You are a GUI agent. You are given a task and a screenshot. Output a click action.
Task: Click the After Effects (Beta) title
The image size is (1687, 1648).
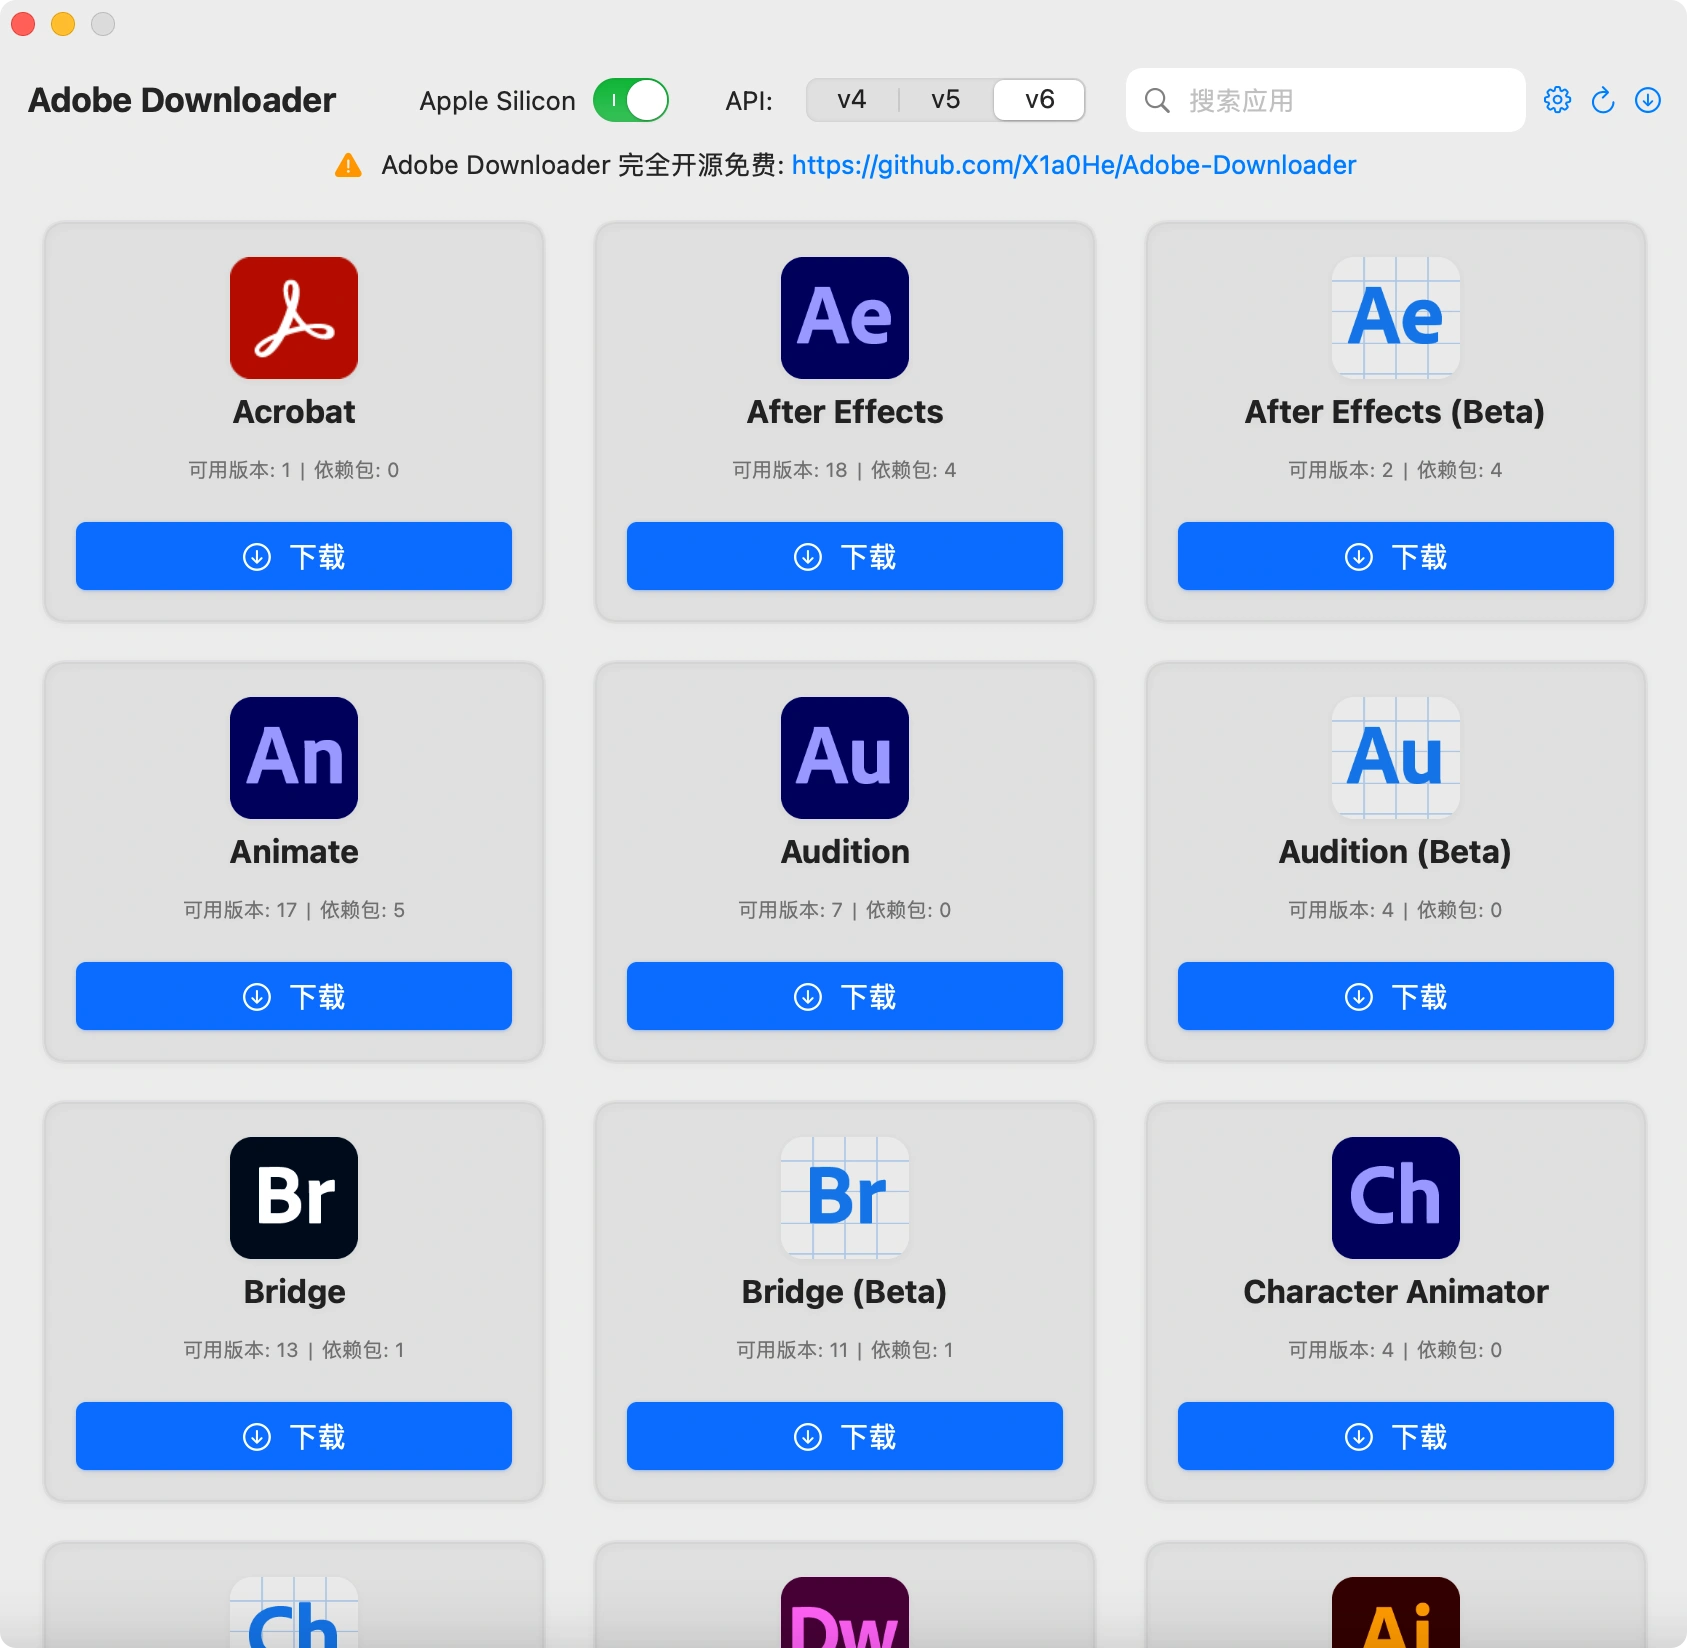pyautogui.click(x=1395, y=412)
